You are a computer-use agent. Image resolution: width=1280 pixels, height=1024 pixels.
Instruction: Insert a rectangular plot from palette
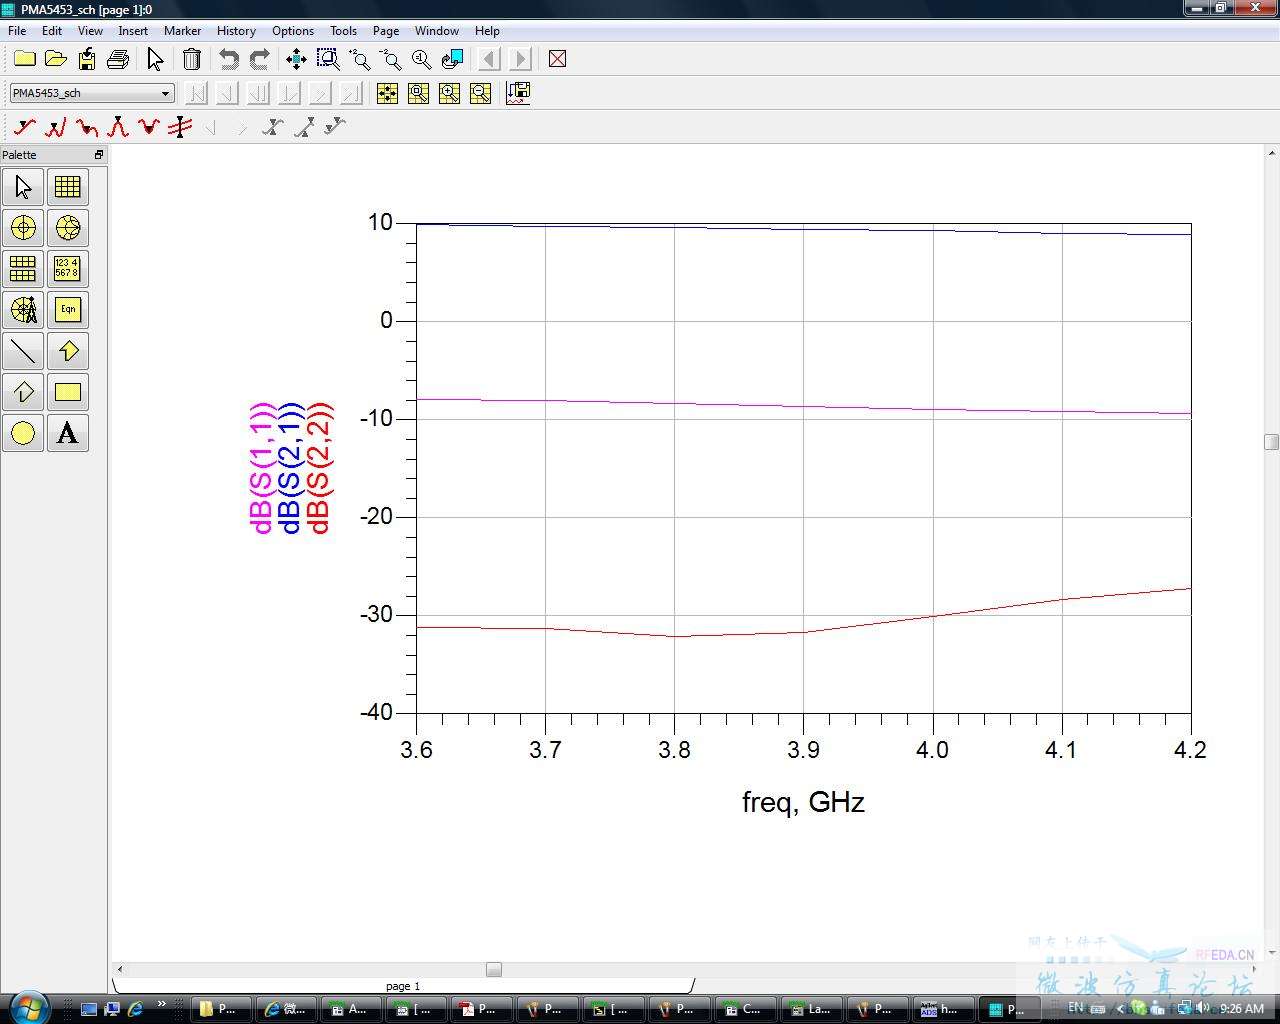pyautogui.click(x=68, y=187)
